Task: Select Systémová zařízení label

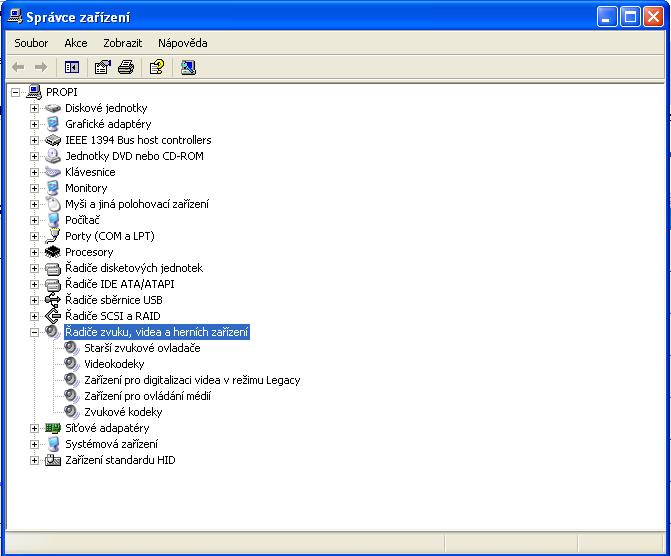Action: 111,444
